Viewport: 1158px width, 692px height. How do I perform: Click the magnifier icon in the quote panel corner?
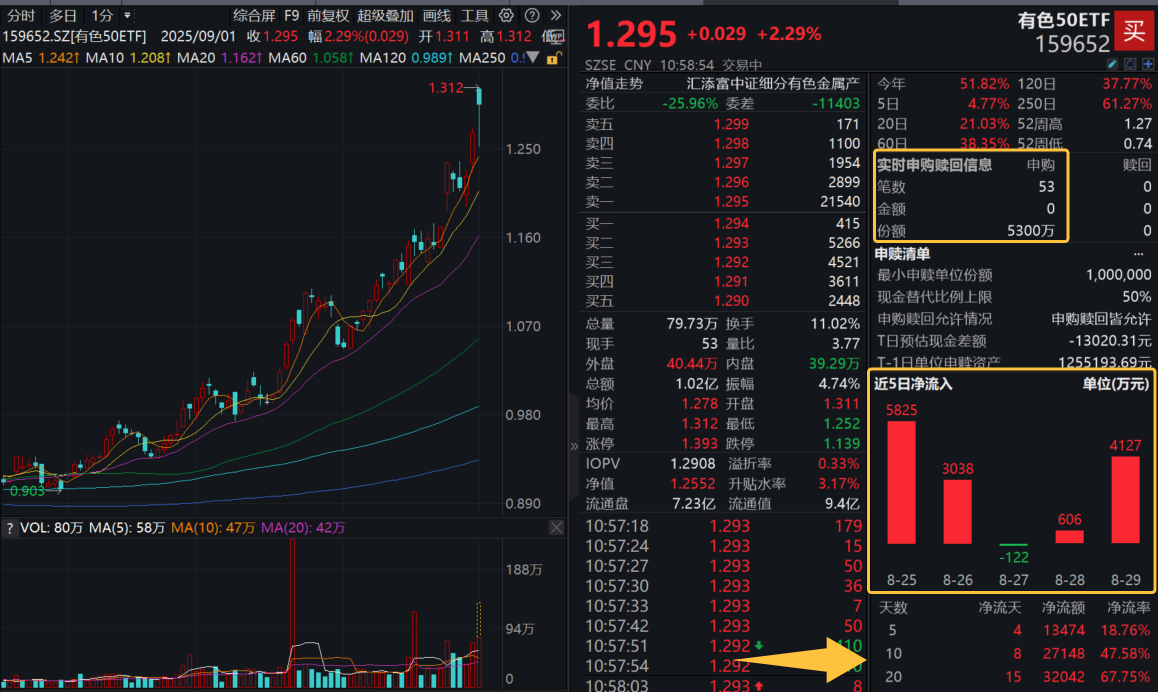pyautogui.click(x=1130, y=64)
